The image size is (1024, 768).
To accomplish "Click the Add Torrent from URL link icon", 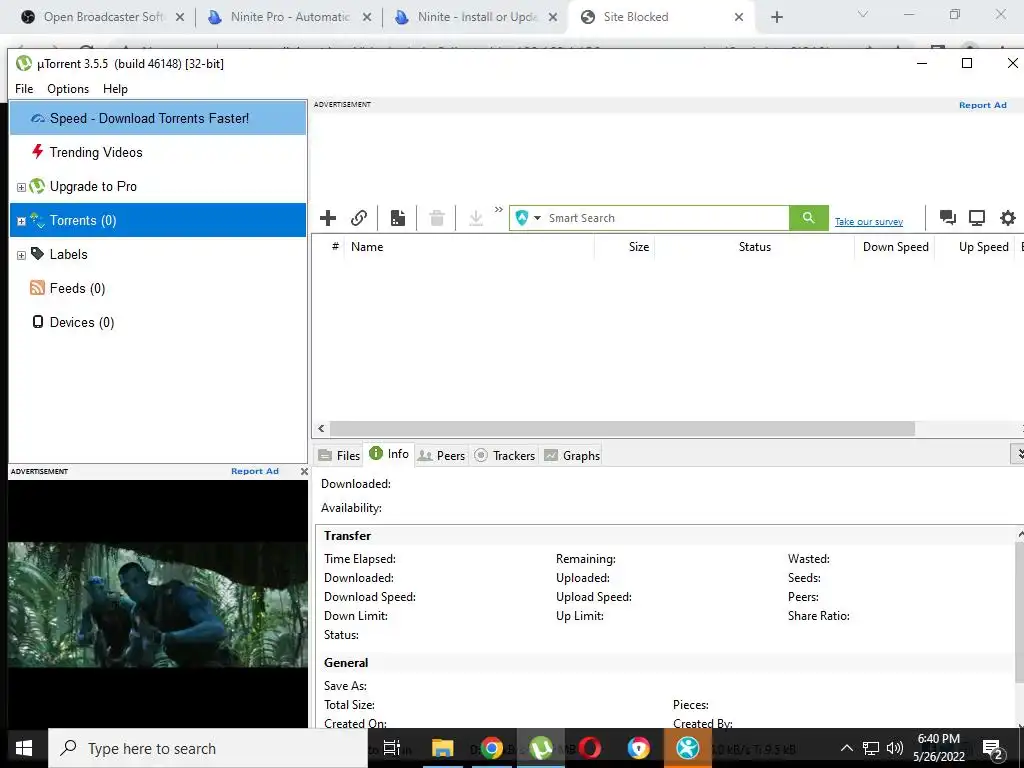I will [359, 217].
